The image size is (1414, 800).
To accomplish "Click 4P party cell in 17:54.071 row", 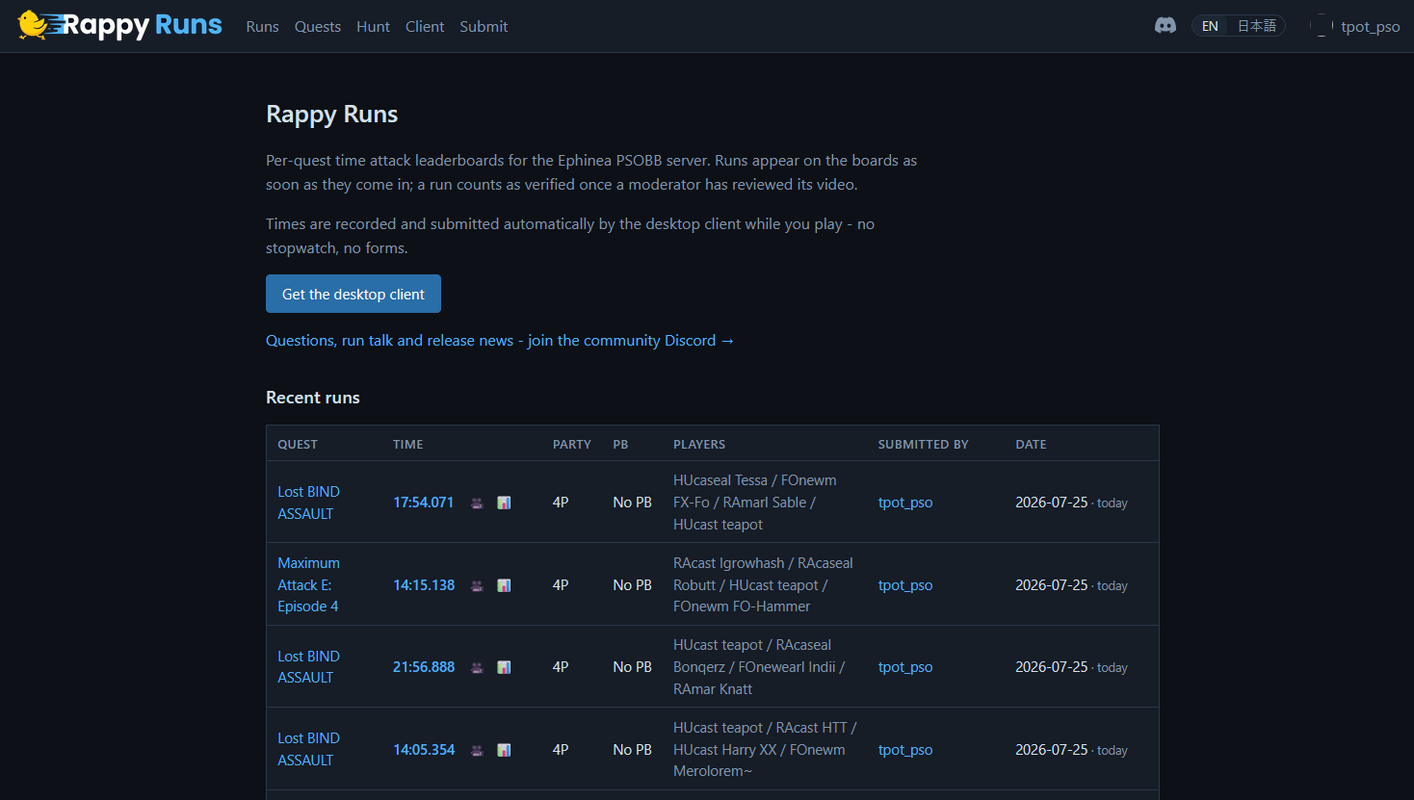I will (x=561, y=503).
